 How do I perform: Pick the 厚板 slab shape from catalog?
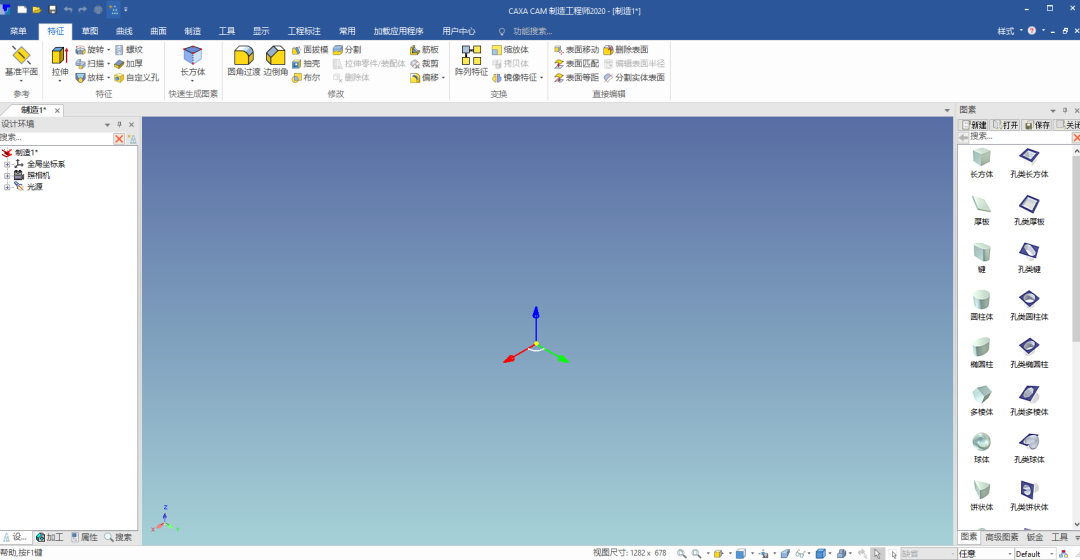(982, 211)
